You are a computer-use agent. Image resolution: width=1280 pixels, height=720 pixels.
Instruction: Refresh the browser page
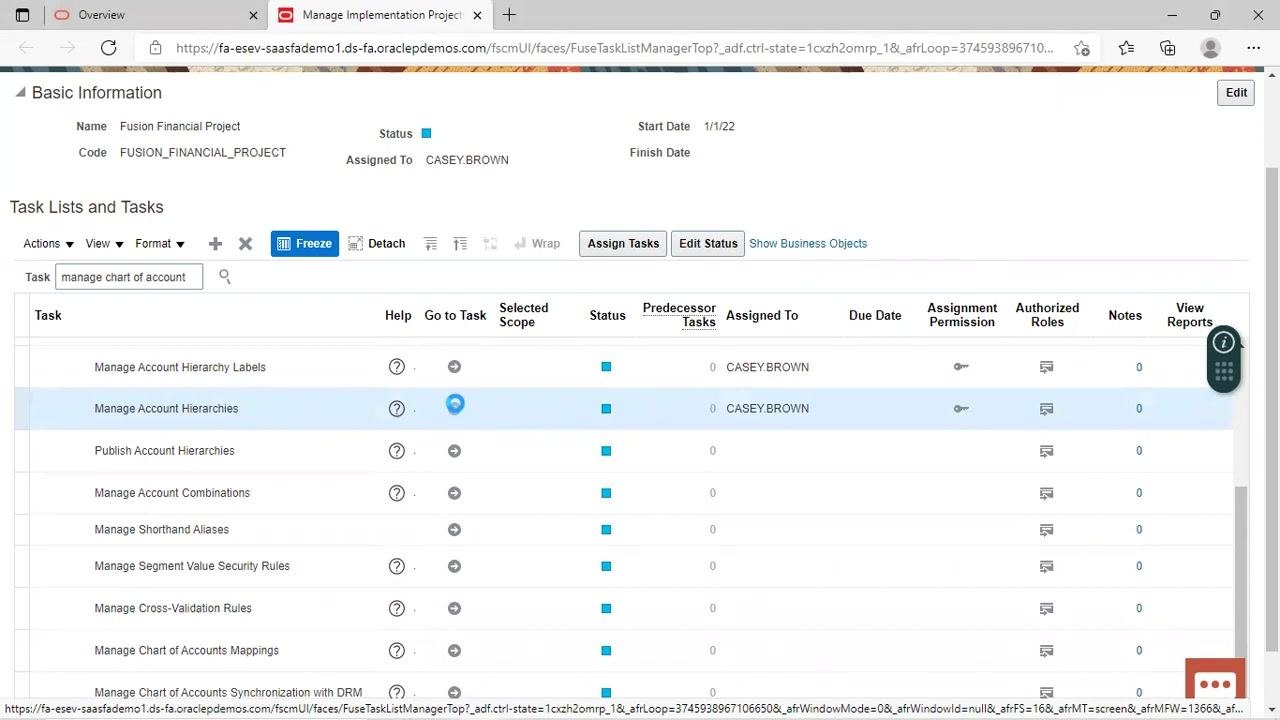point(109,48)
